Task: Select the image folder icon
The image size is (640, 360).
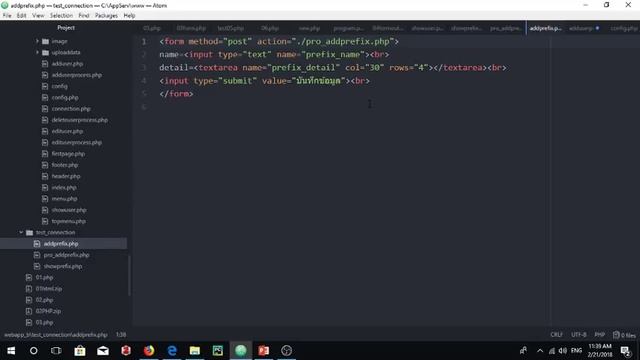Action: [x=45, y=41]
